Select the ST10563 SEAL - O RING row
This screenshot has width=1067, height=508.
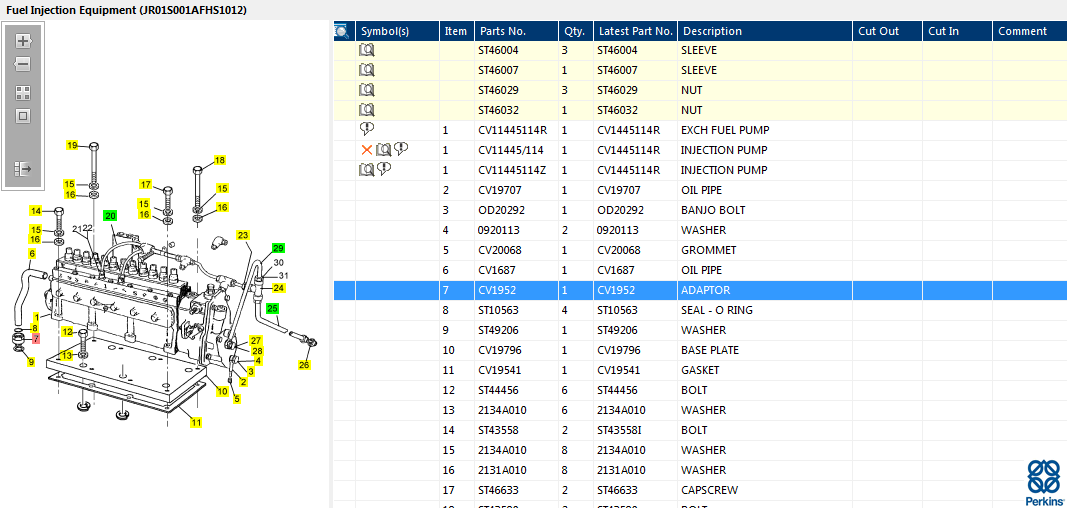pos(700,310)
